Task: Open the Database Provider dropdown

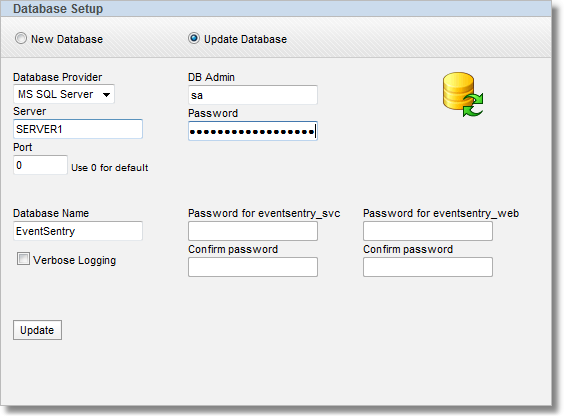Action: pos(64,94)
